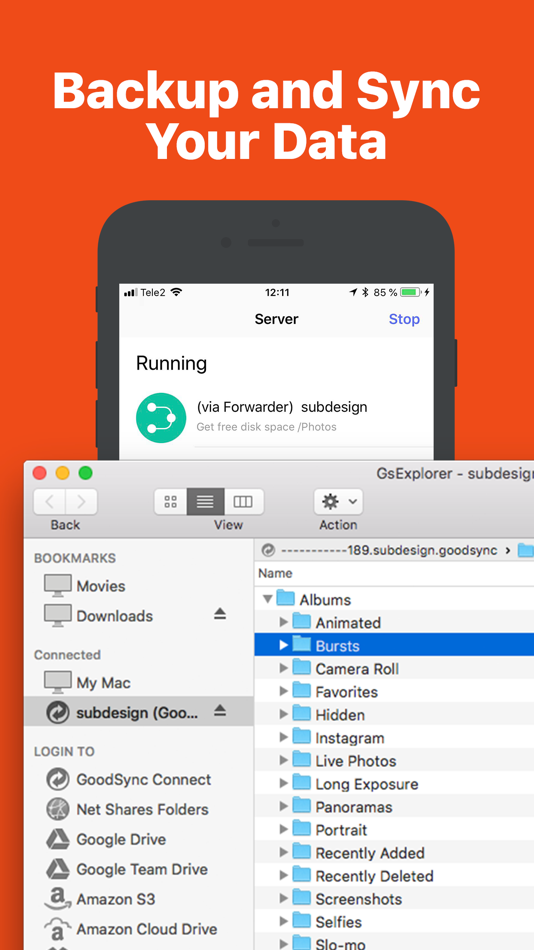Select the subdesign GoodSync connection
534x950 pixels.
[138, 711]
